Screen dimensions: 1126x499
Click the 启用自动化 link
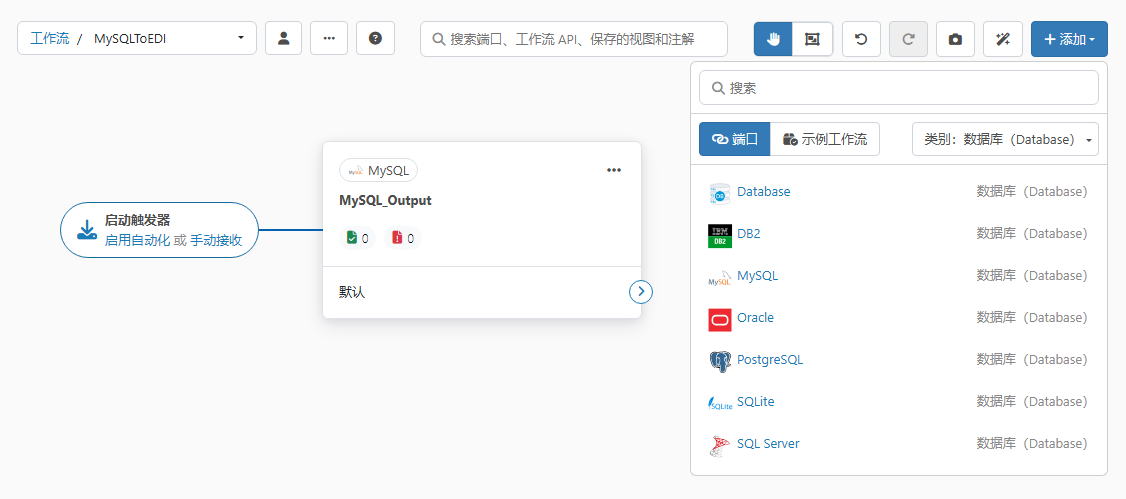pyautogui.click(x=137, y=240)
